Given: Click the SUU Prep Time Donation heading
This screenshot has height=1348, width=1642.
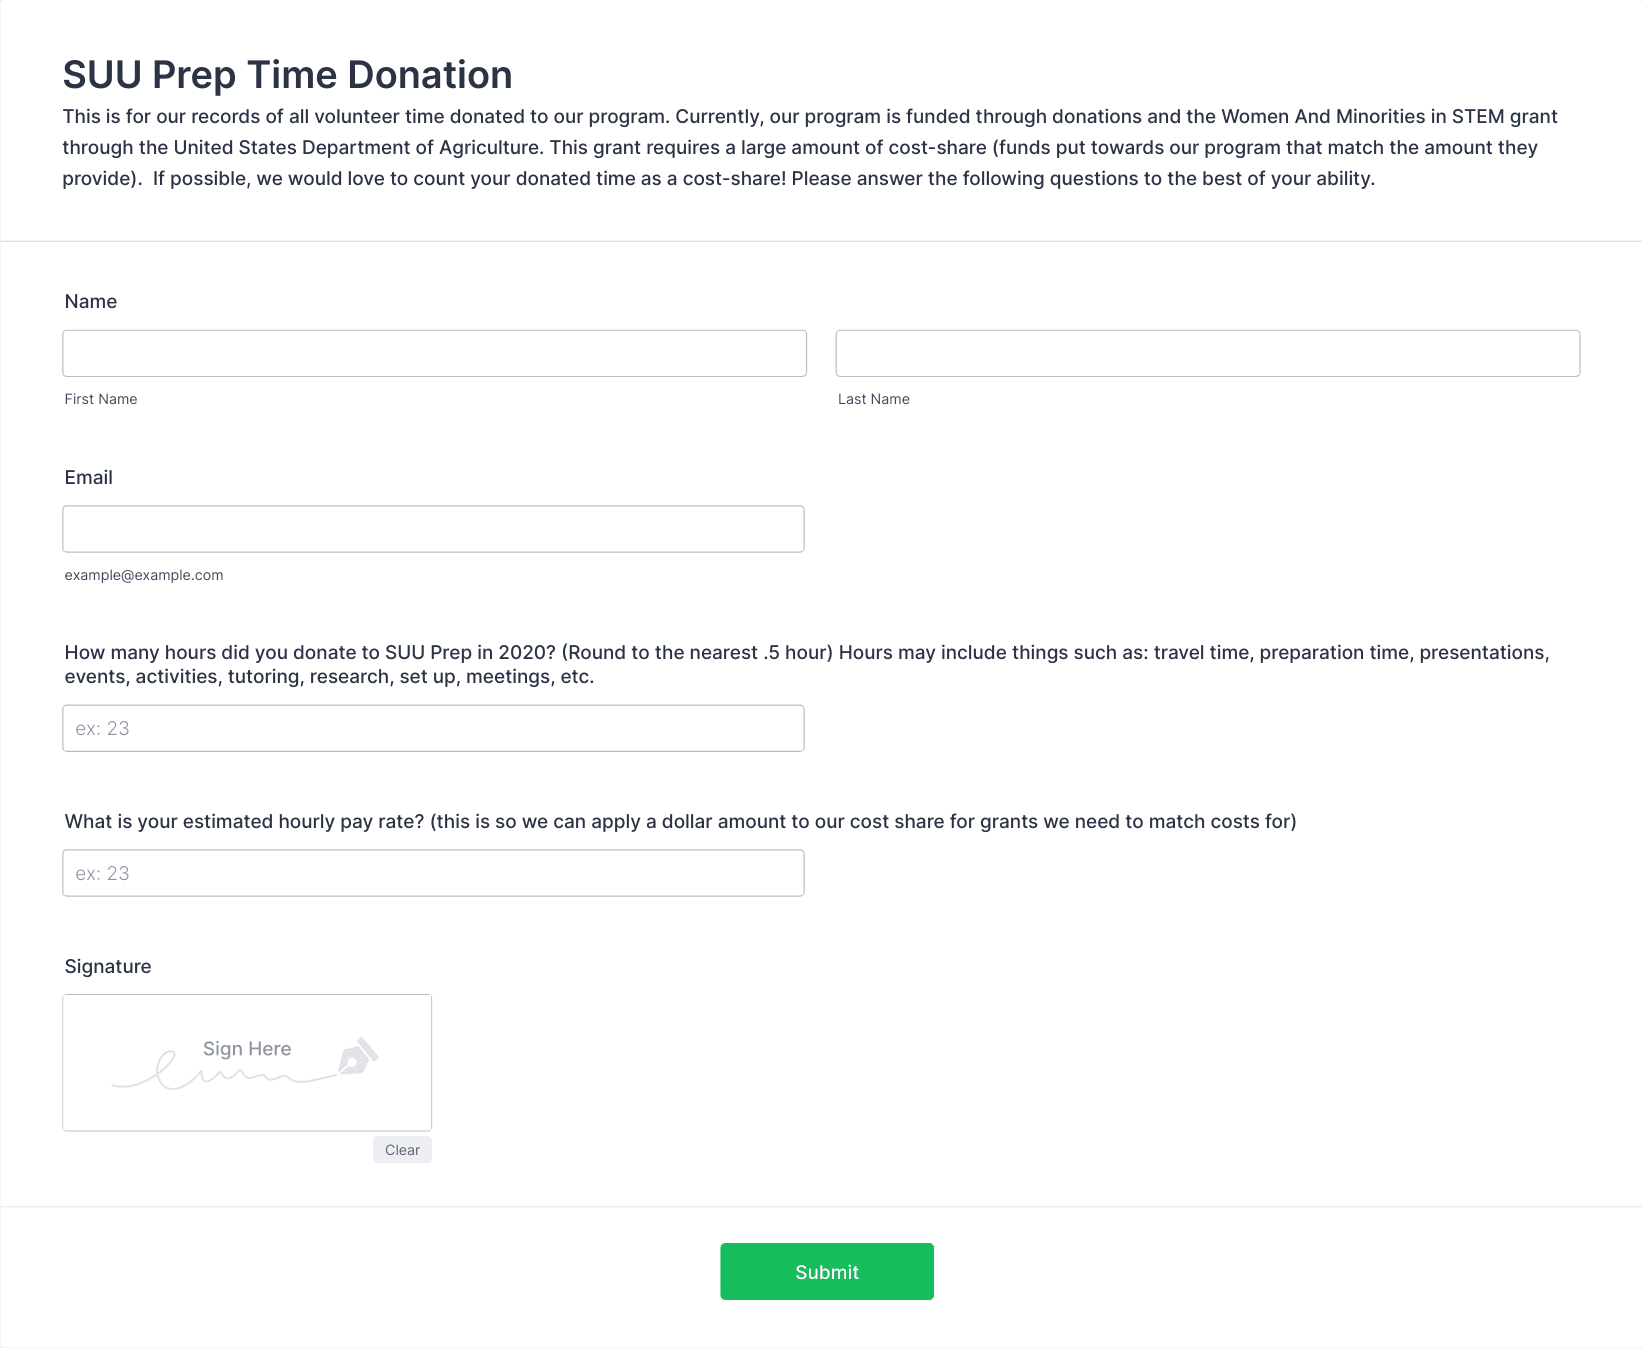Looking at the screenshot, I should [x=288, y=75].
